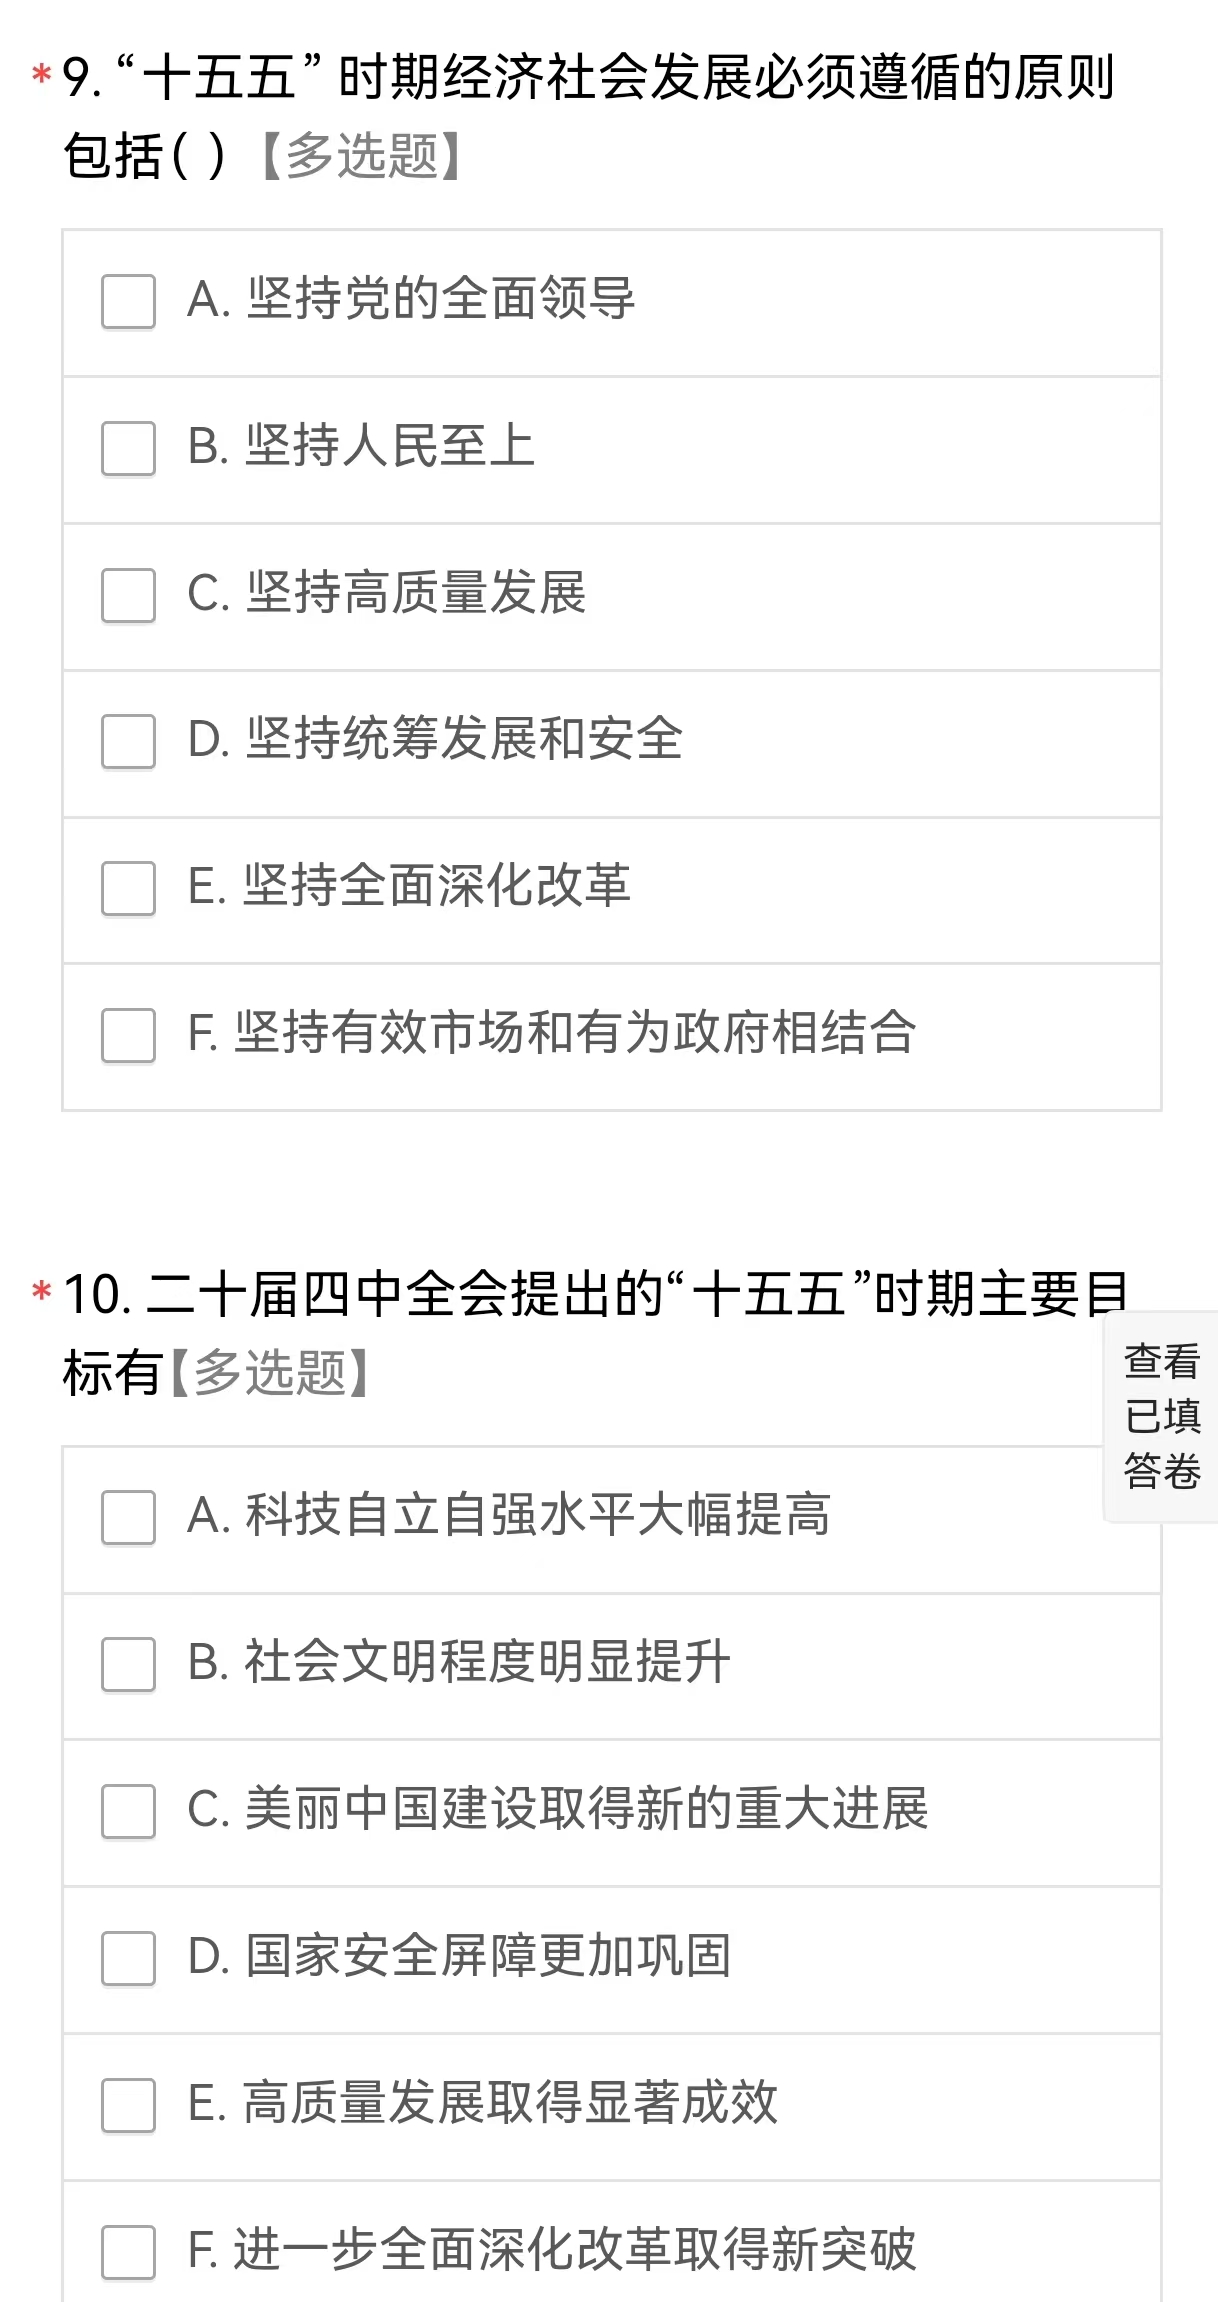Click the 坚持统筹发展和安全 option label
Screen dimensions: 1218x2302
click(464, 740)
